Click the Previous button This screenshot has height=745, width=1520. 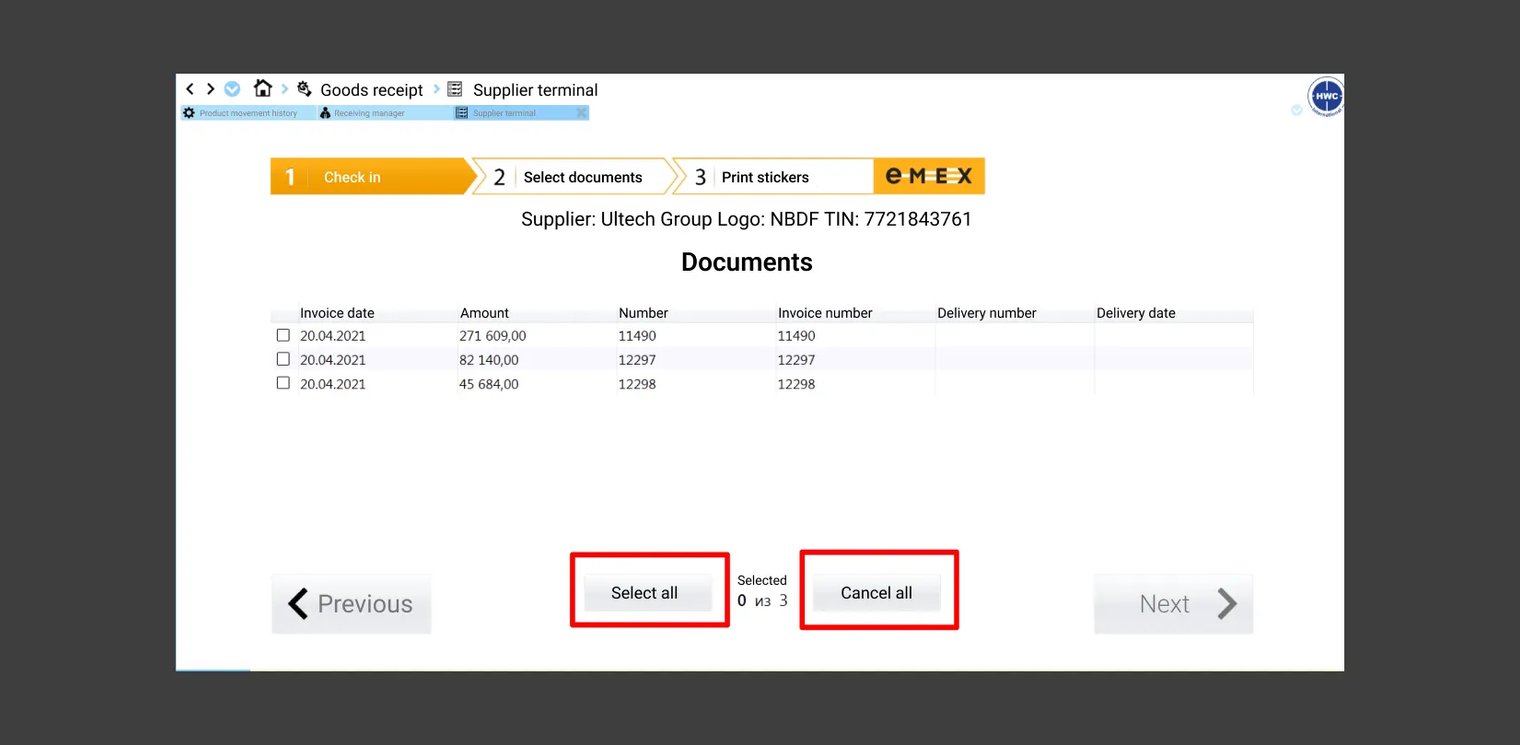pyautogui.click(x=351, y=604)
